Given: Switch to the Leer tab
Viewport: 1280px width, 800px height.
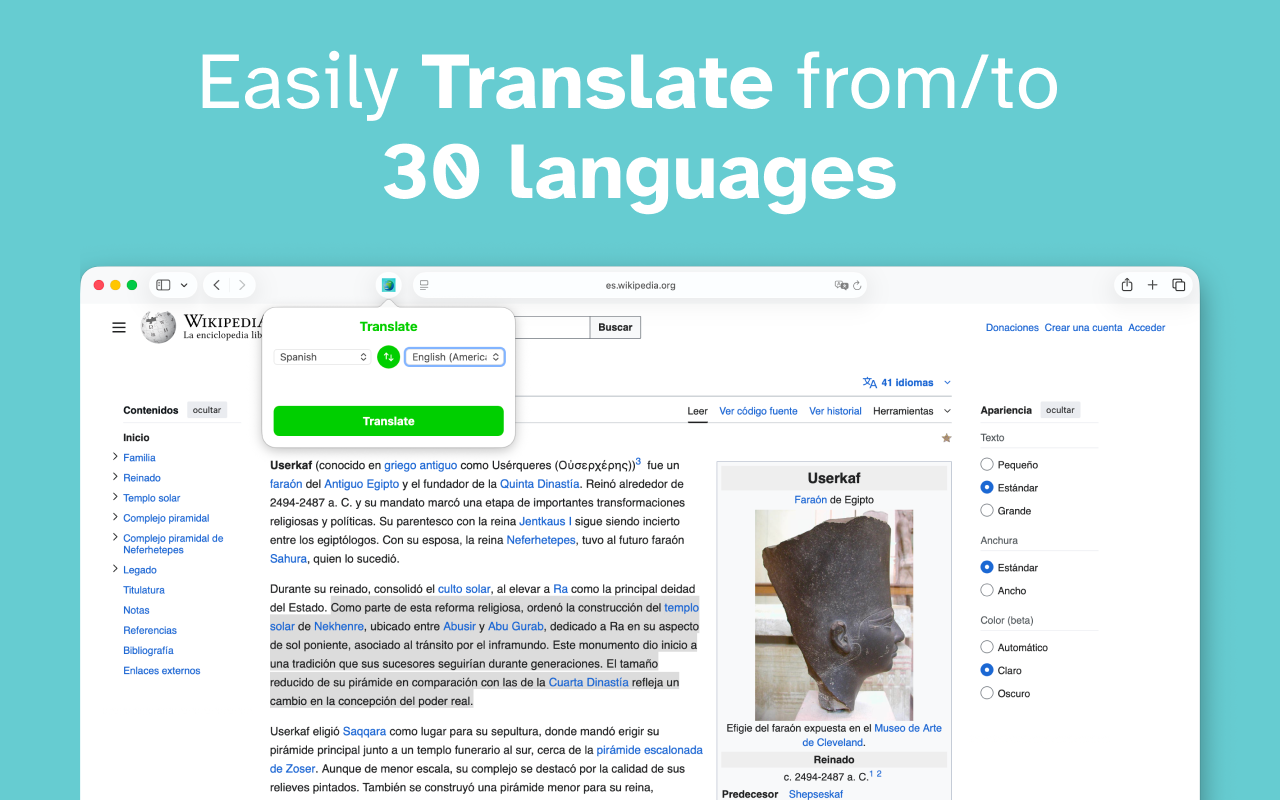Looking at the screenshot, I should coord(697,411).
